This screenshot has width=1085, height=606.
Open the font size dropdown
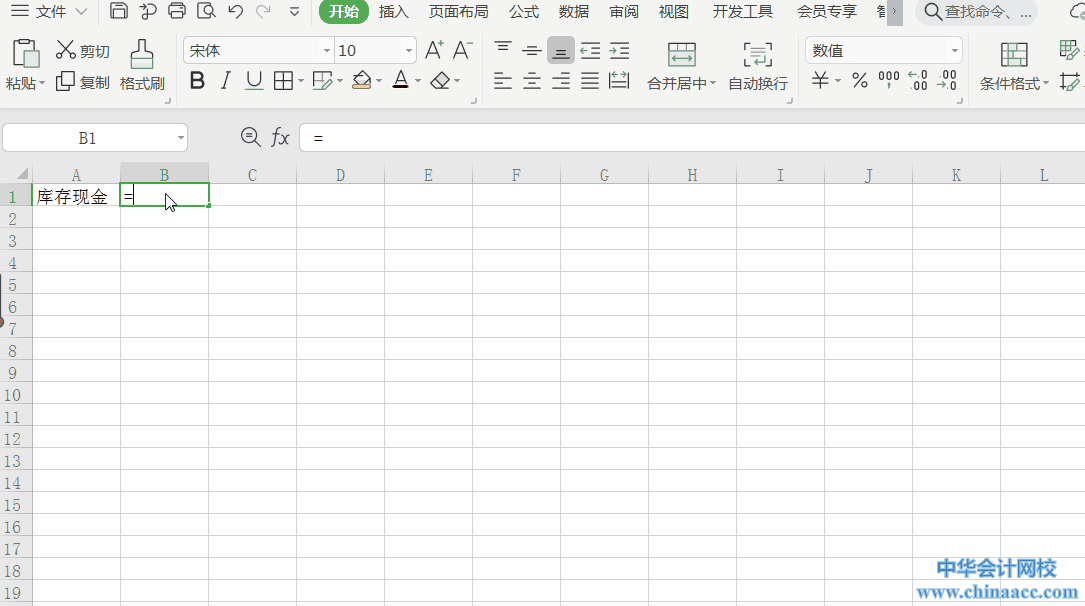(409, 50)
